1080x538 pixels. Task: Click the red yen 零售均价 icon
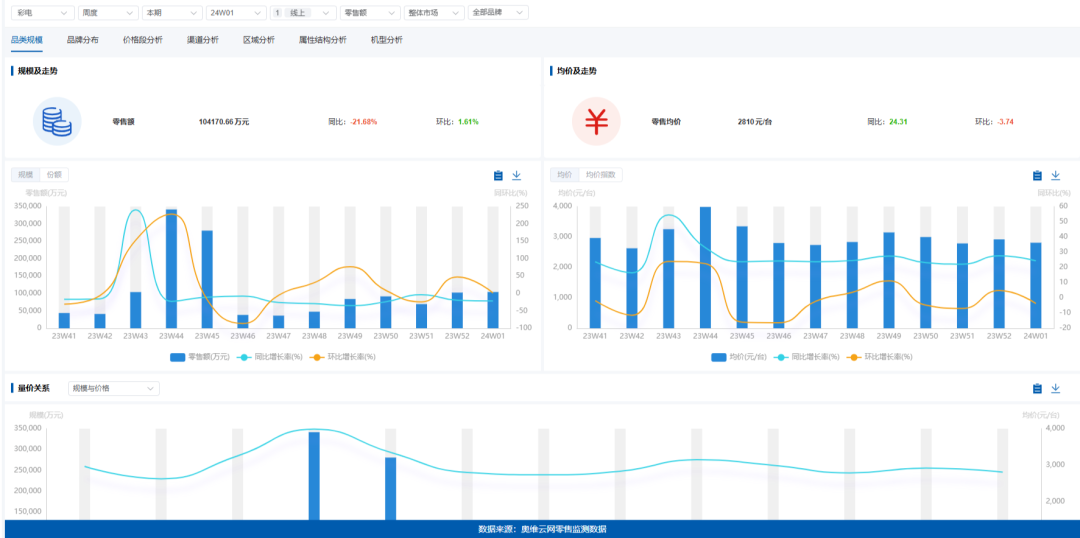(596, 122)
